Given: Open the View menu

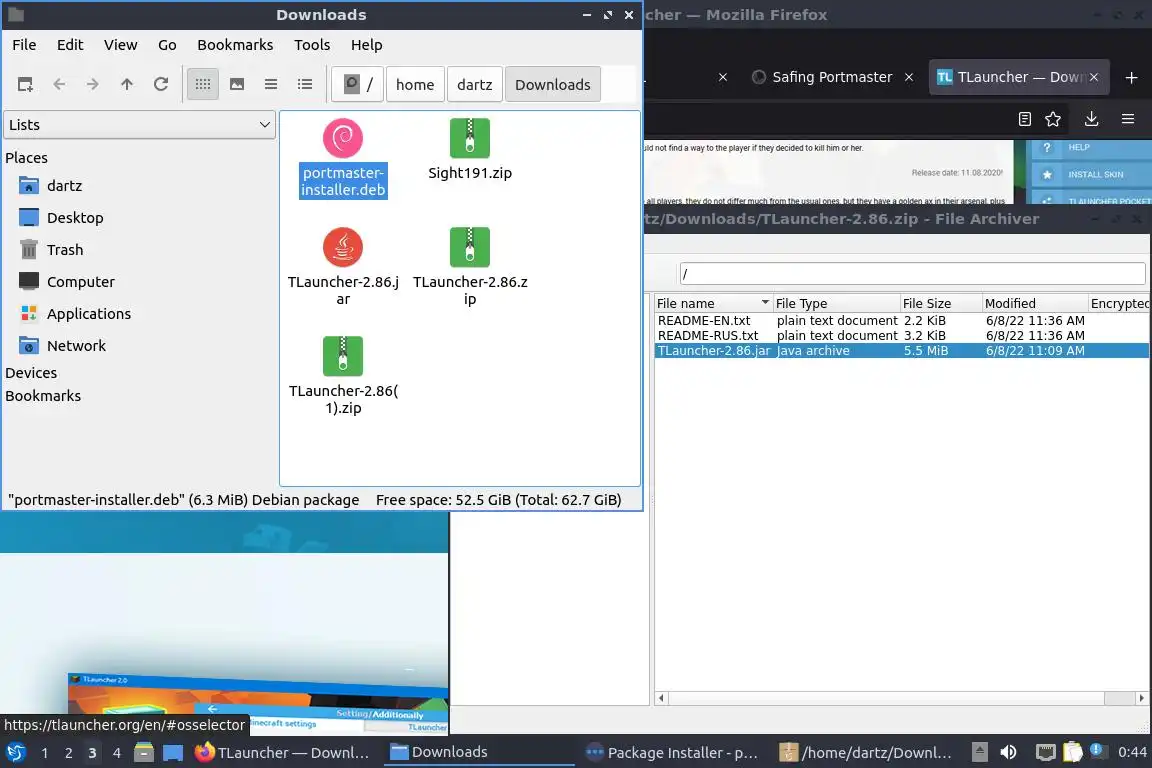Looking at the screenshot, I should pyautogui.click(x=120, y=45).
